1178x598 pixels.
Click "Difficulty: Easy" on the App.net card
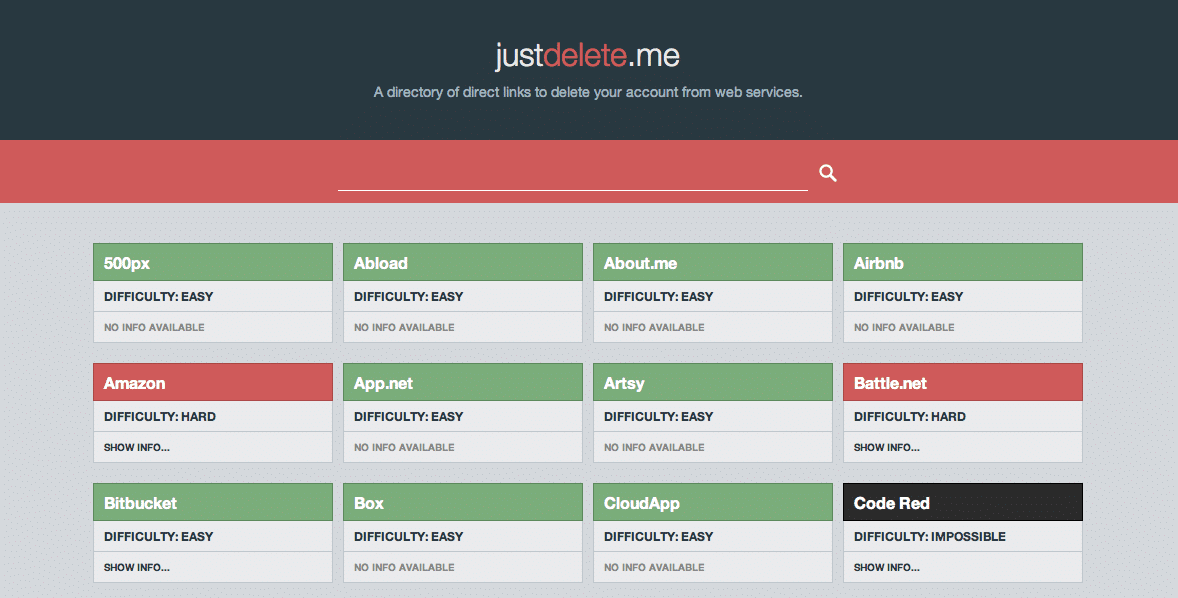coord(409,416)
